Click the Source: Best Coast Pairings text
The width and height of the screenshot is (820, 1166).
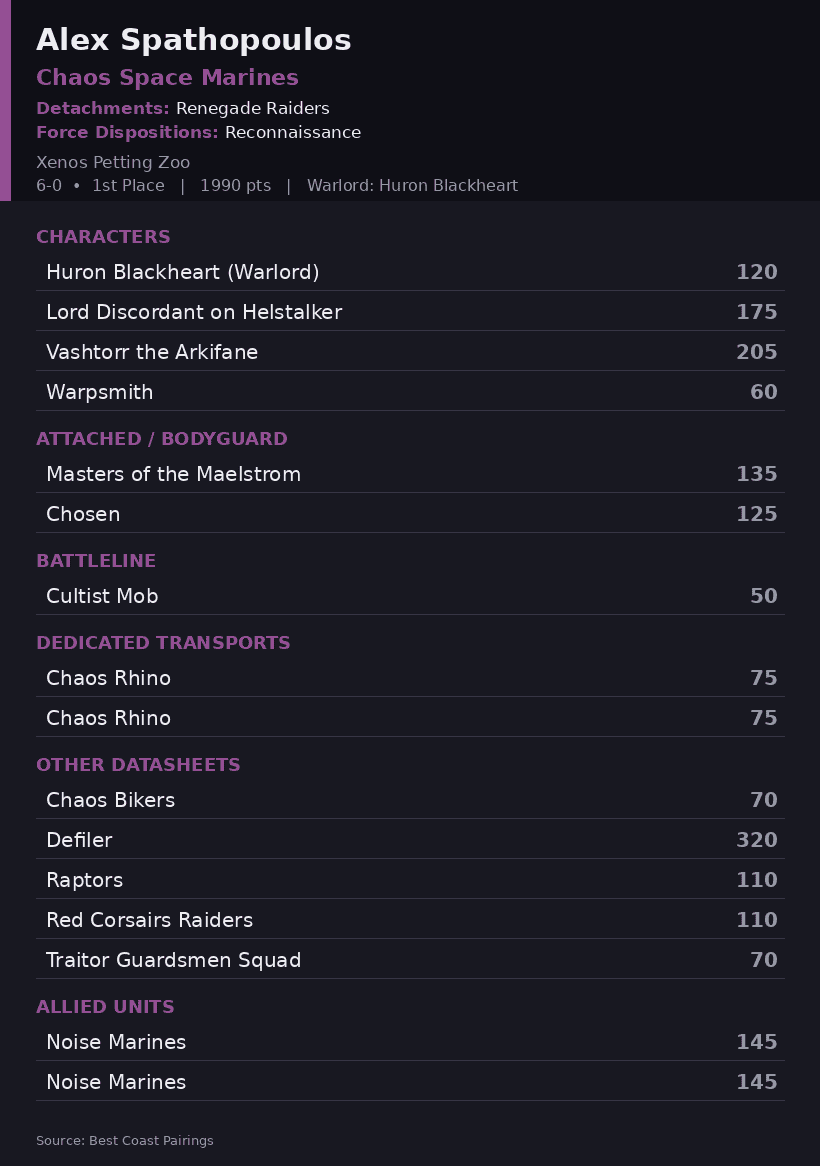pyautogui.click(x=125, y=1141)
